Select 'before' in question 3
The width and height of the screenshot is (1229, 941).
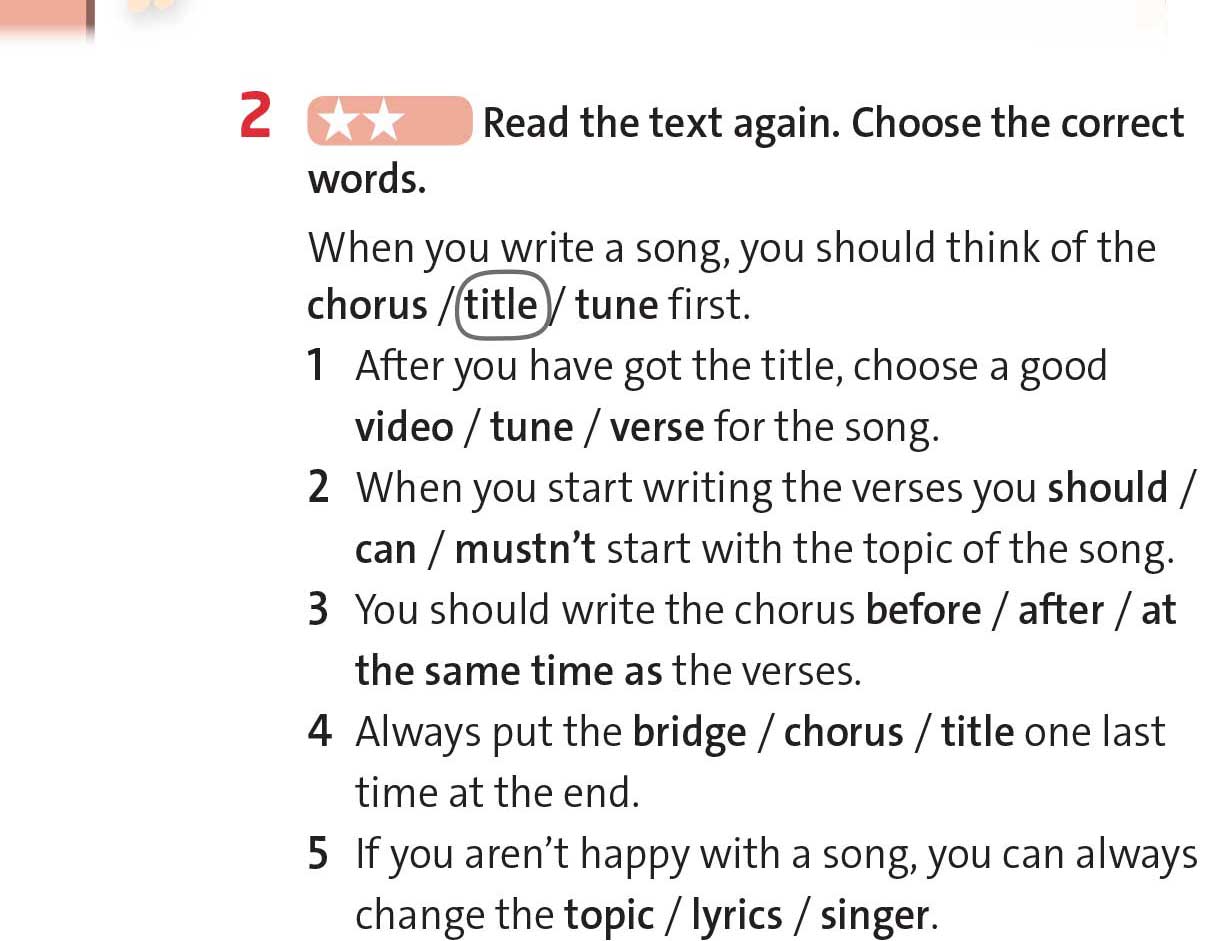923,610
